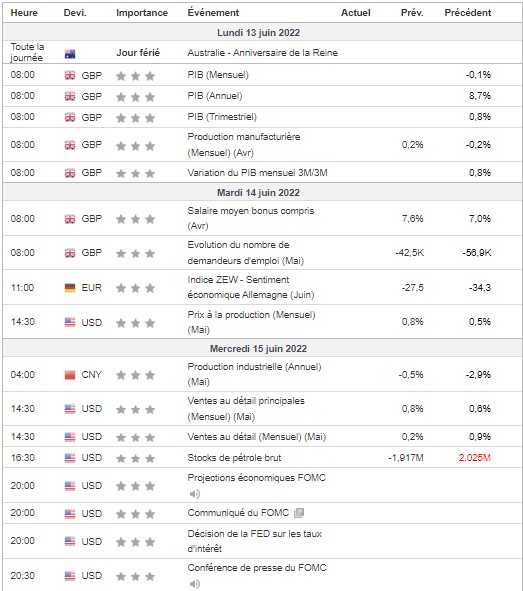Click the Chinese flag next to CNY
The image size is (523, 591).
pos(70,375)
